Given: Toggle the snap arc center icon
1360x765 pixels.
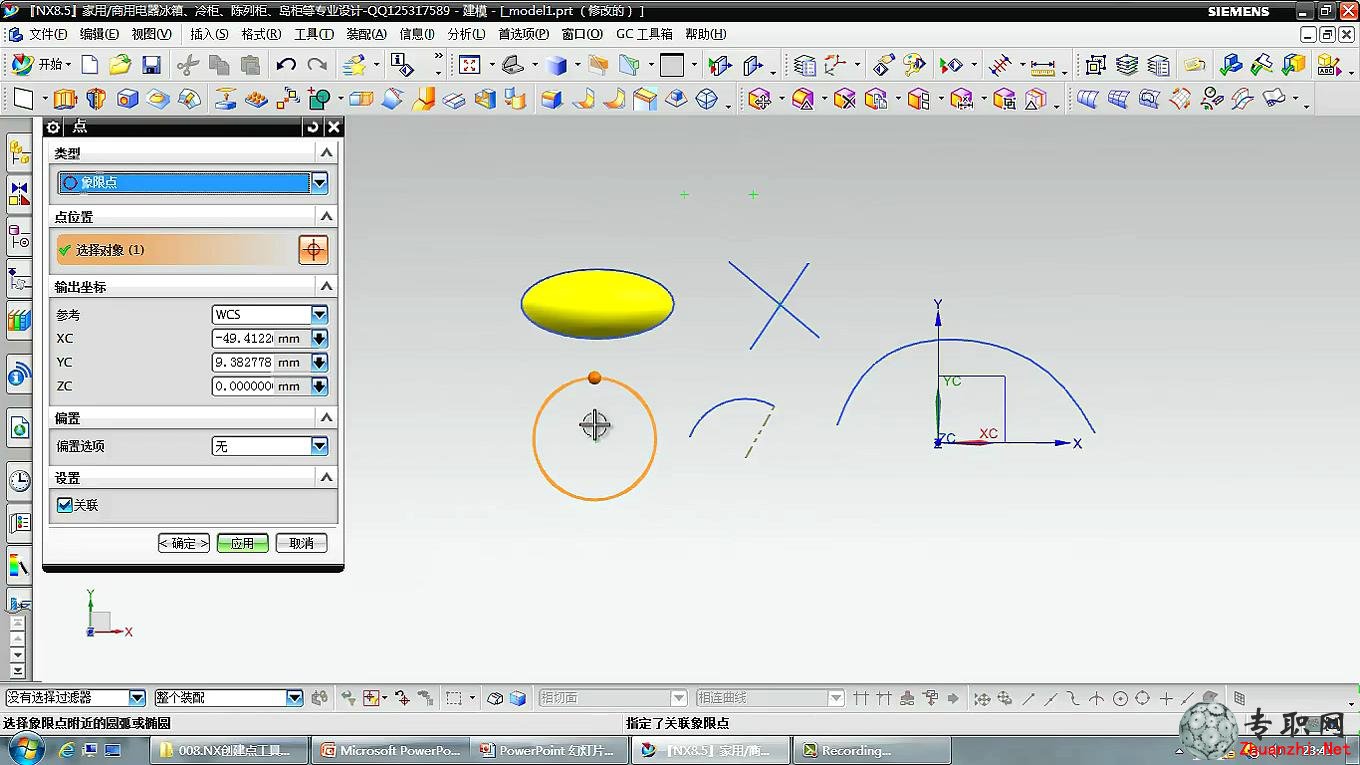Looking at the screenshot, I should tap(1120, 698).
